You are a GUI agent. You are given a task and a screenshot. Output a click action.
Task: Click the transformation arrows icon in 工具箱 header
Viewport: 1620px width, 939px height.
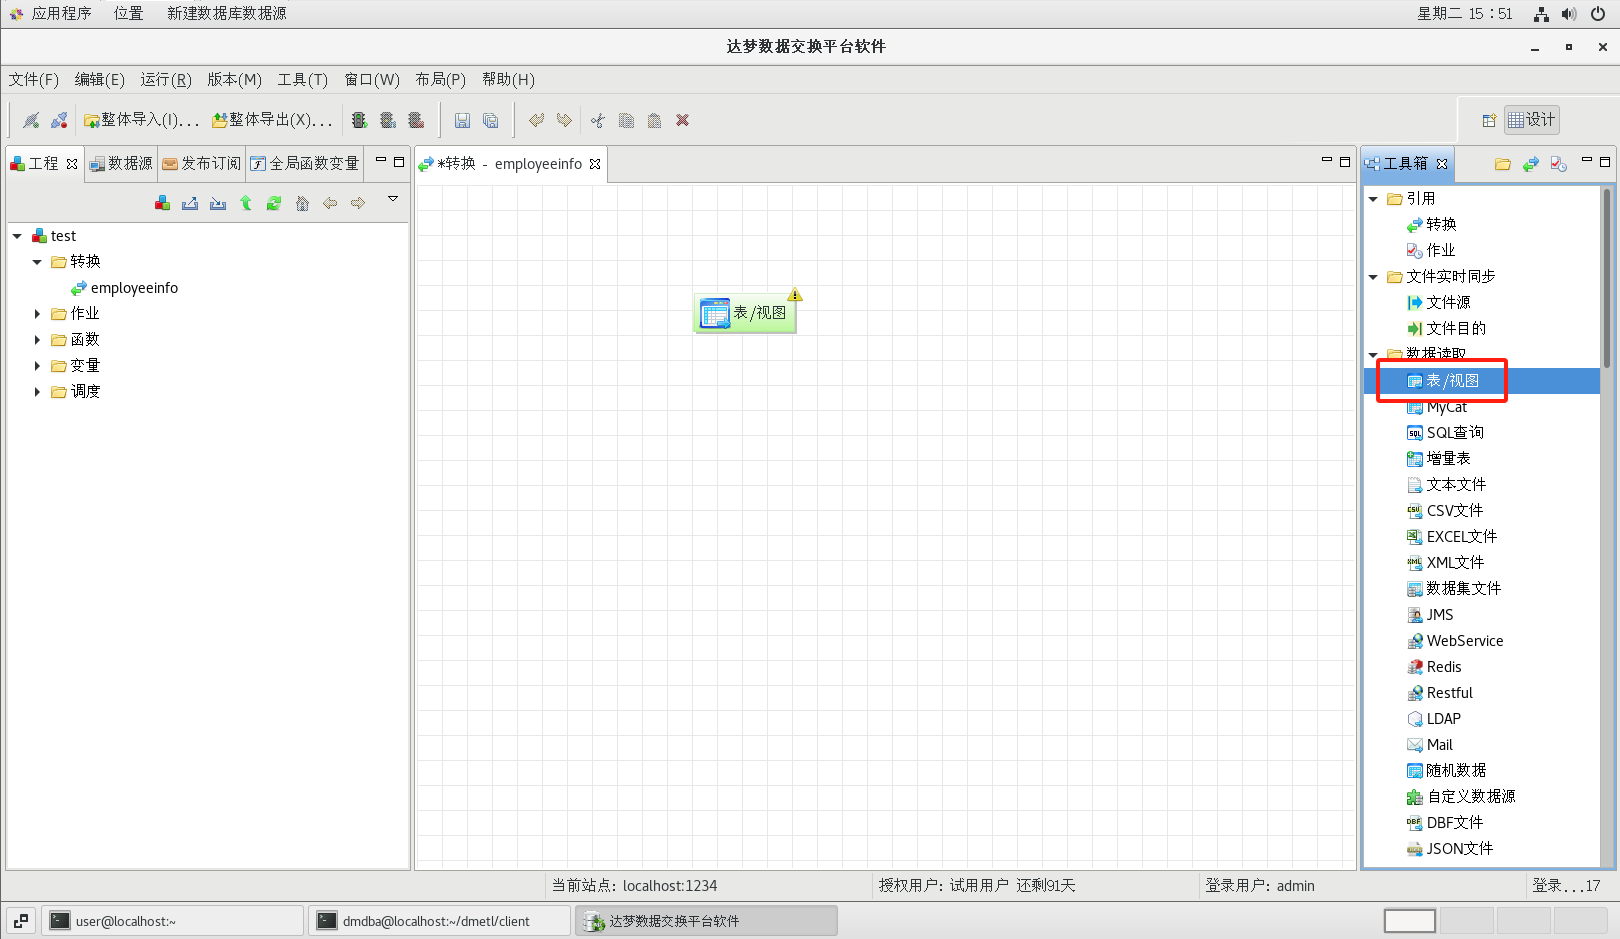(1531, 164)
